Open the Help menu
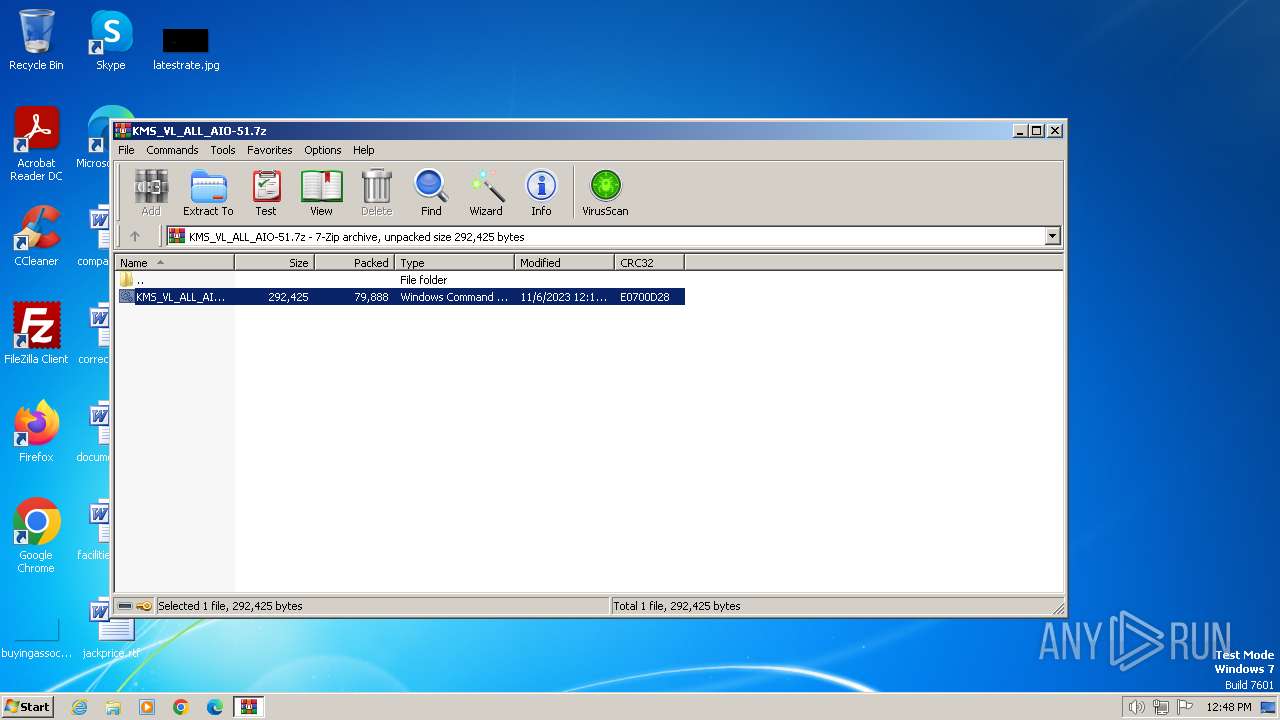Image resolution: width=1280 pixels, height=720 pixels. pos(364,150)
